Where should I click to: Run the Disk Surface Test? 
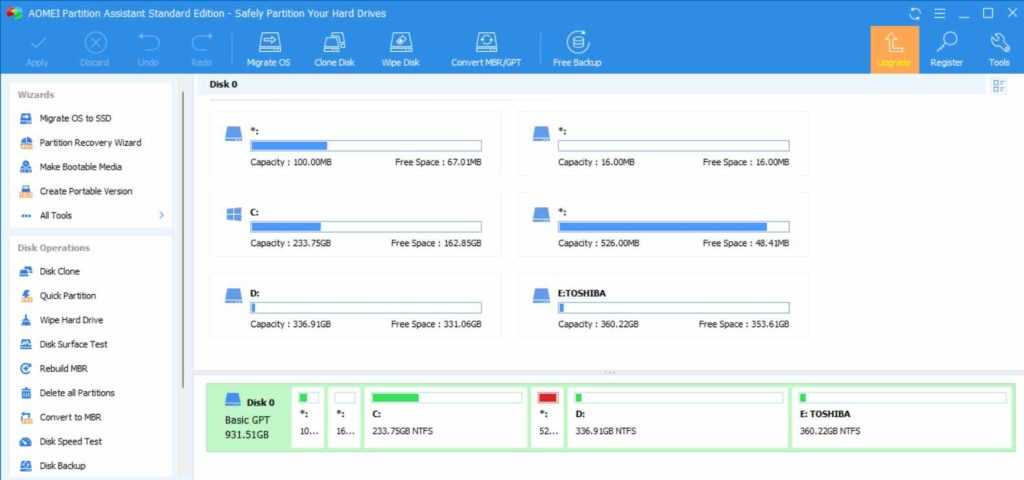[73, 344]
